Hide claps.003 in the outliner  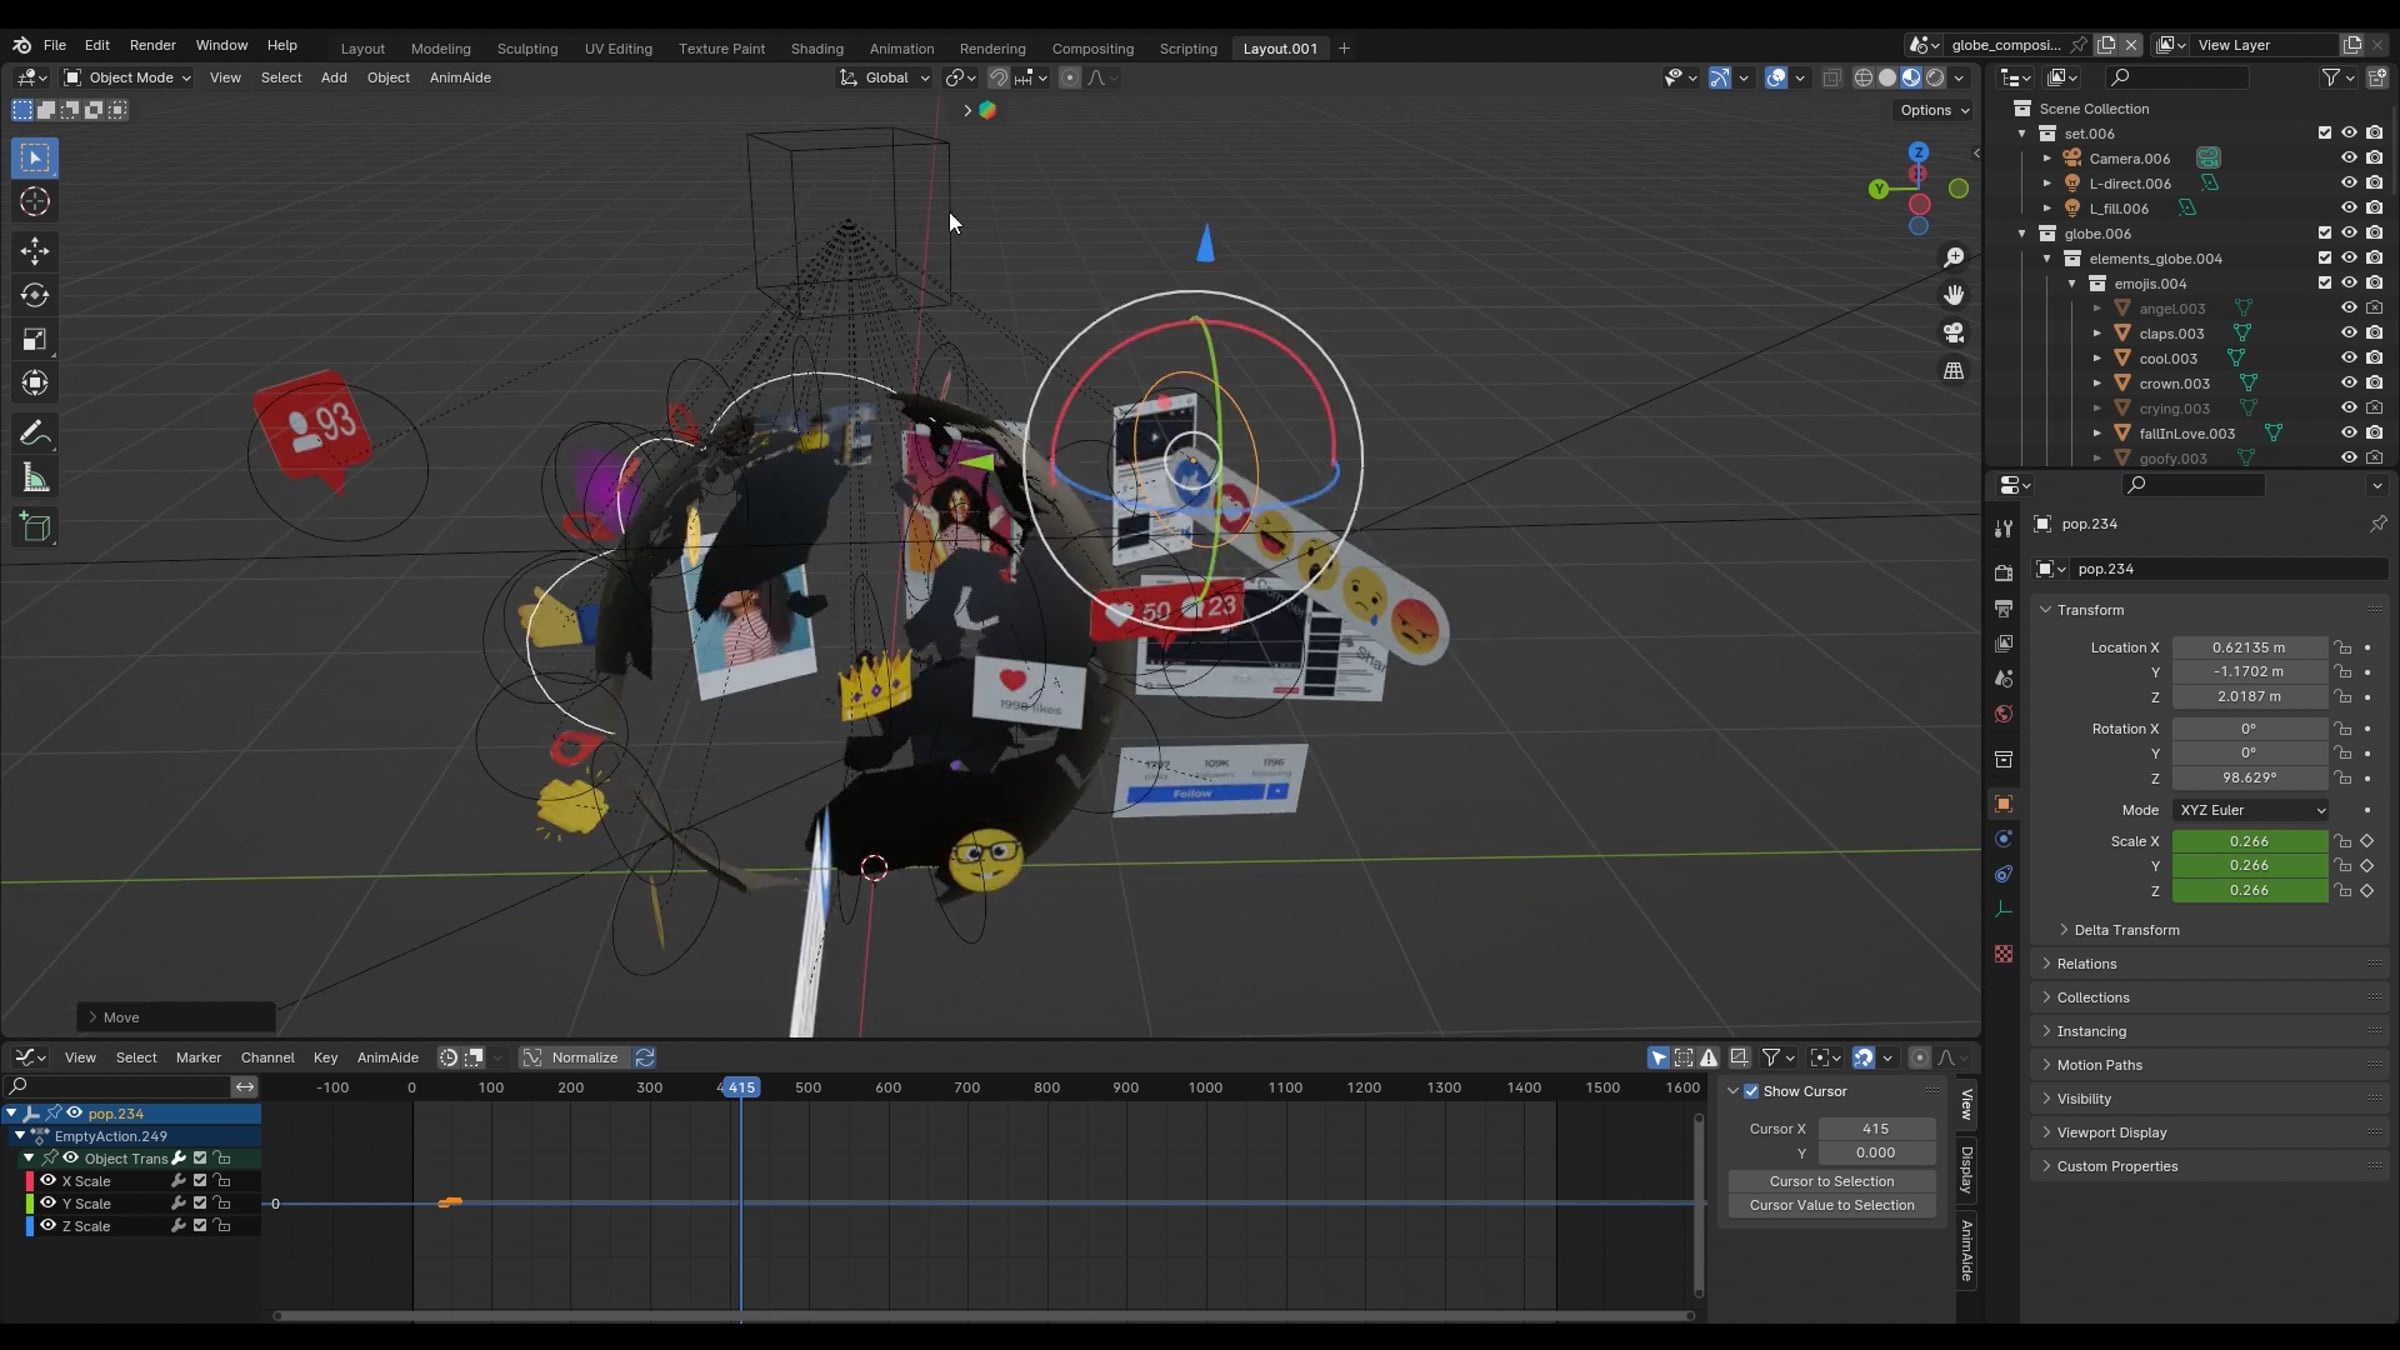[2348, 333]
